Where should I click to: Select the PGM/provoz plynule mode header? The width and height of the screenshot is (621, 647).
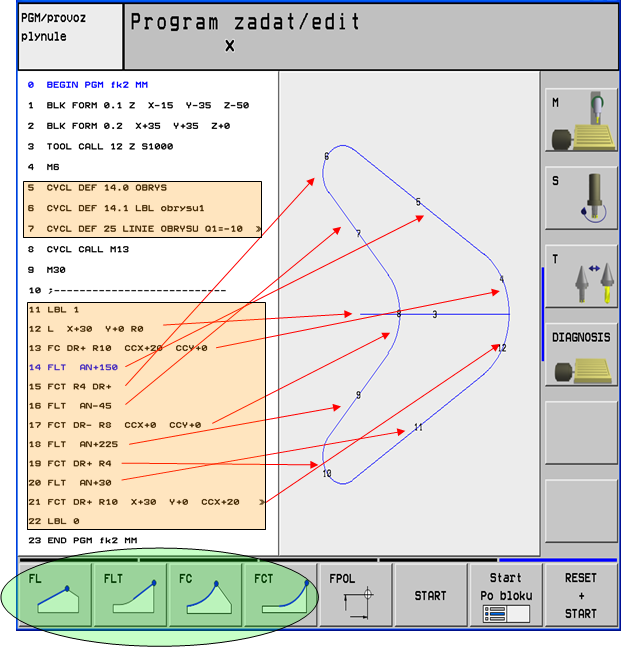pyautogui.click(x=70, y=36)
